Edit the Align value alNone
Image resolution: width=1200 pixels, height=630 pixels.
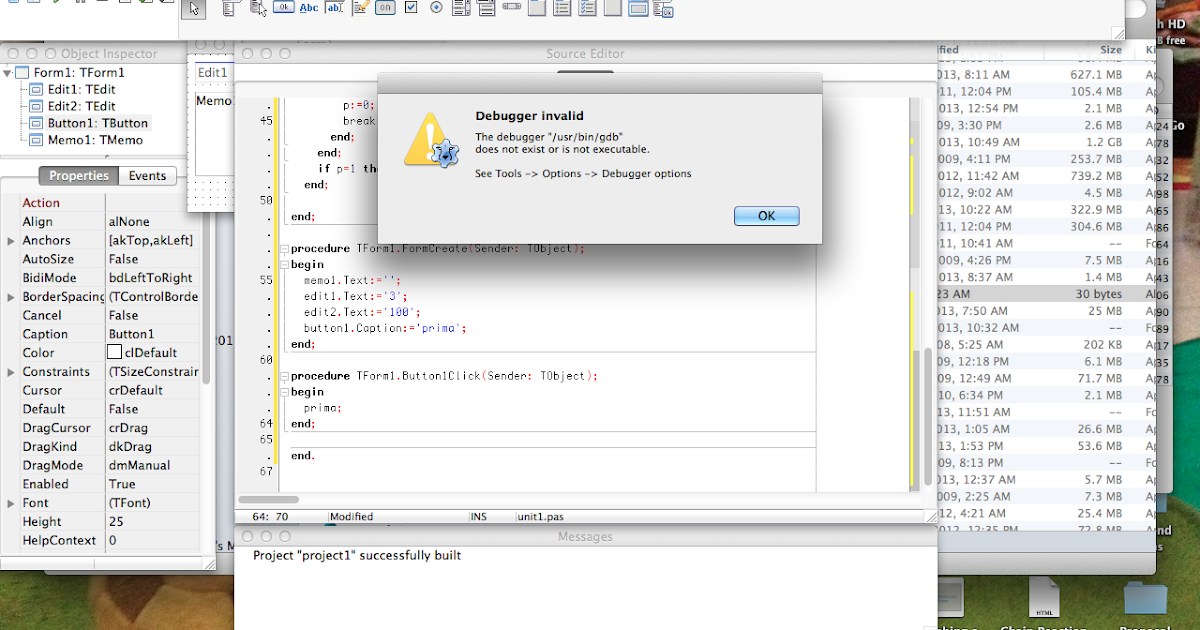pos(152,222)
